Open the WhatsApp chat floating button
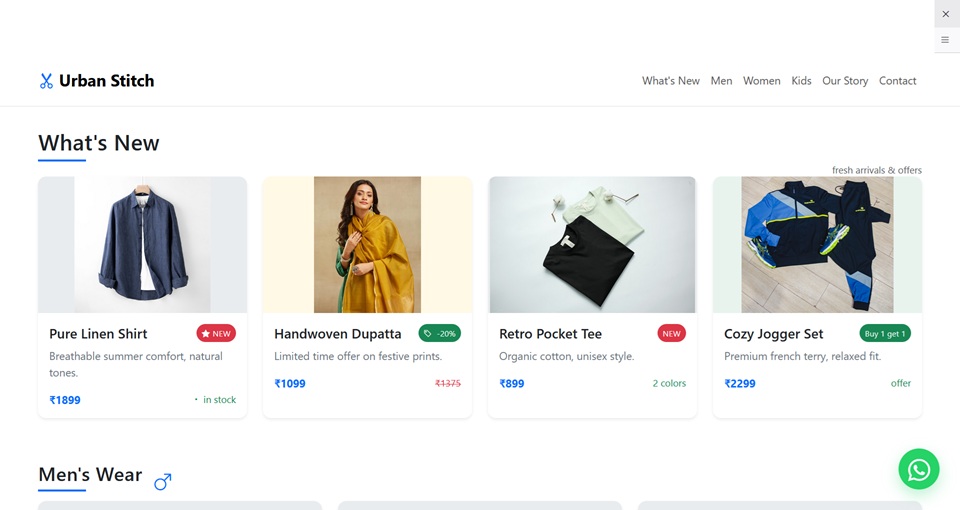The image size is (960, 510). pos(918,470)
